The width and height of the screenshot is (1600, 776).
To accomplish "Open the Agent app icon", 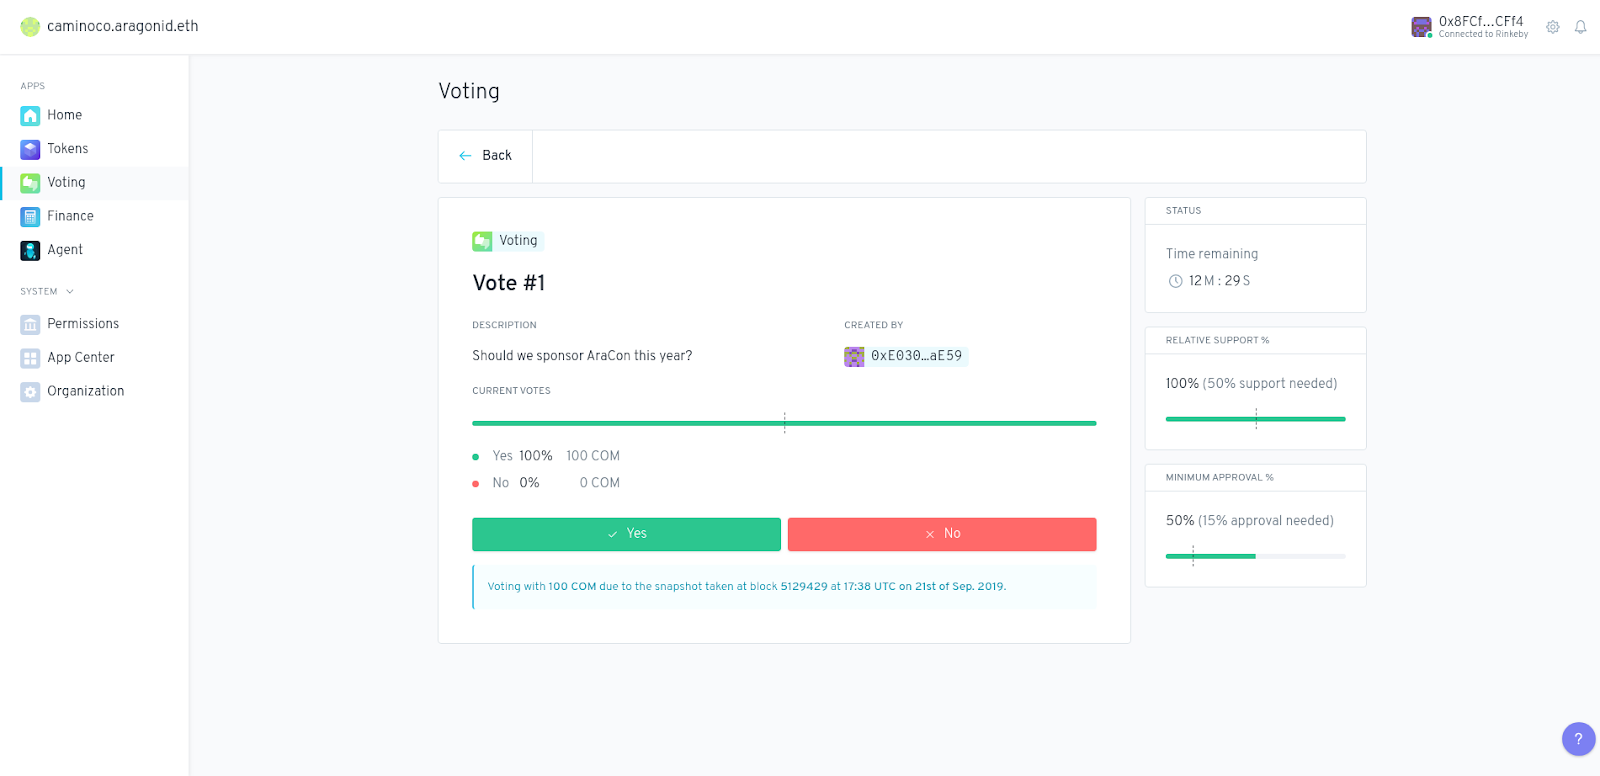I will (30, 251).
